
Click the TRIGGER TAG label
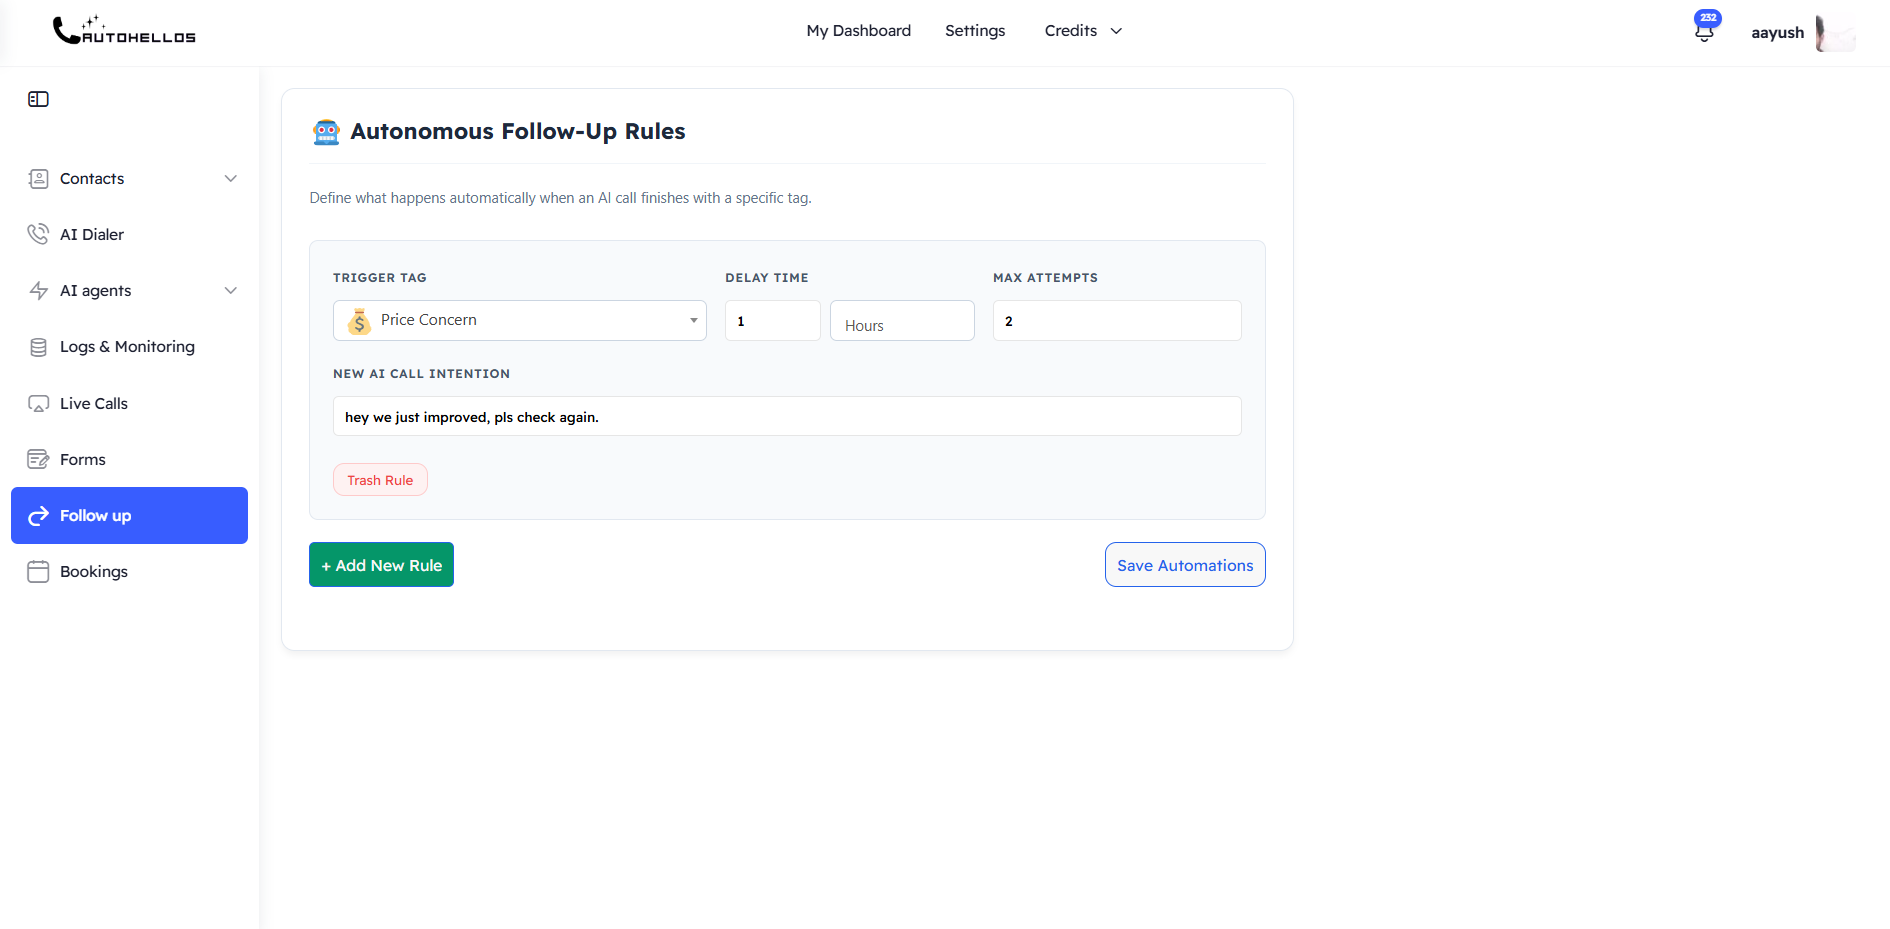coord(380,278)
